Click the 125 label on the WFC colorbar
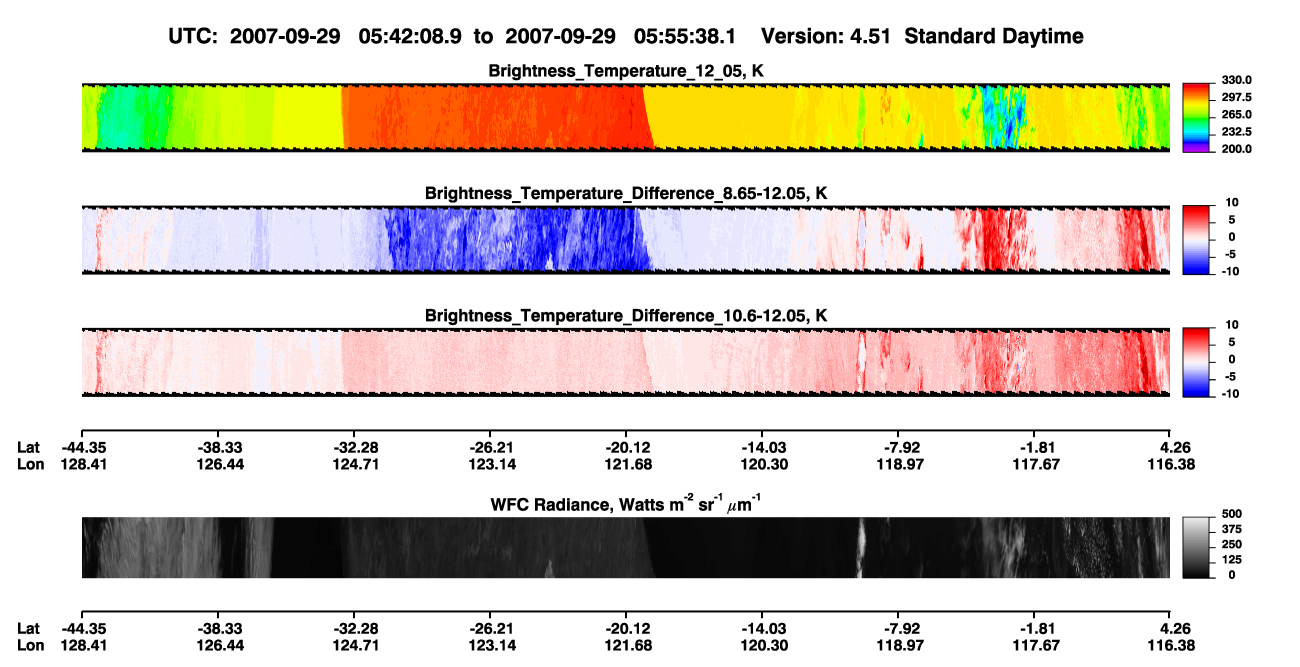The image size is (1300, 667). pyautogui.click(x=1230, y=560)
